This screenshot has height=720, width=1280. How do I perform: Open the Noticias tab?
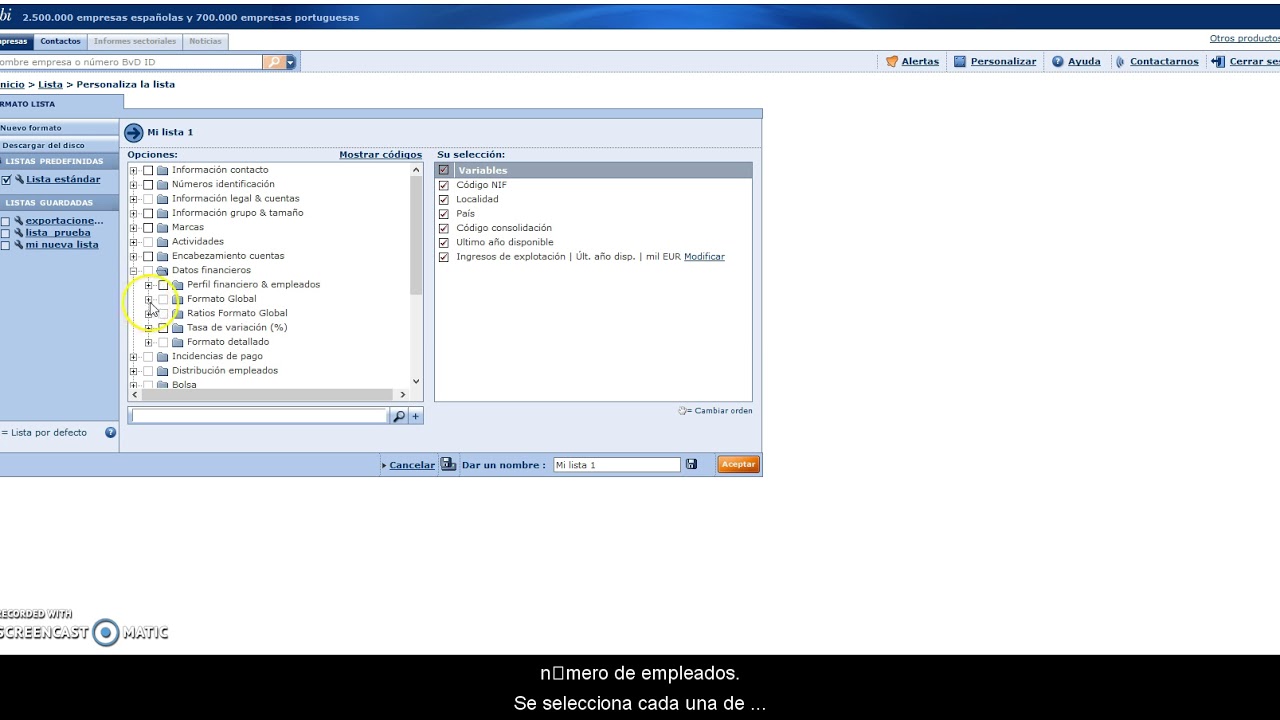(x=205, y=41)
